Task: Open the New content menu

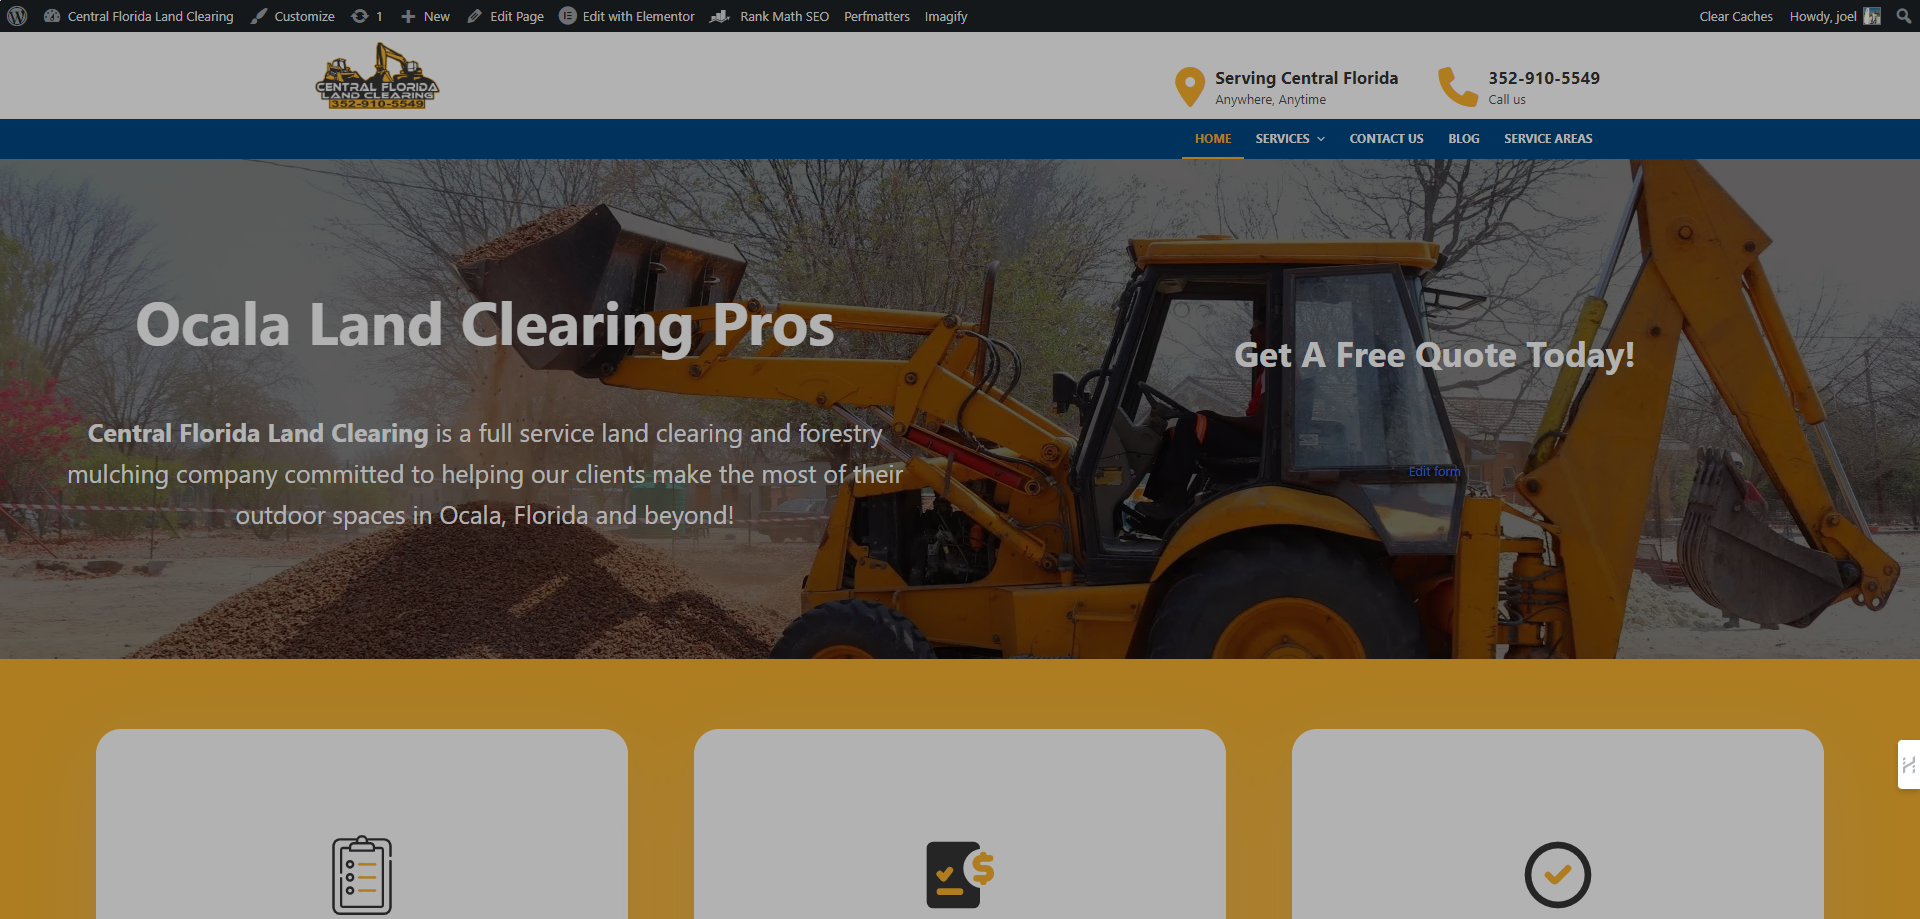Action: coord(426,16)
